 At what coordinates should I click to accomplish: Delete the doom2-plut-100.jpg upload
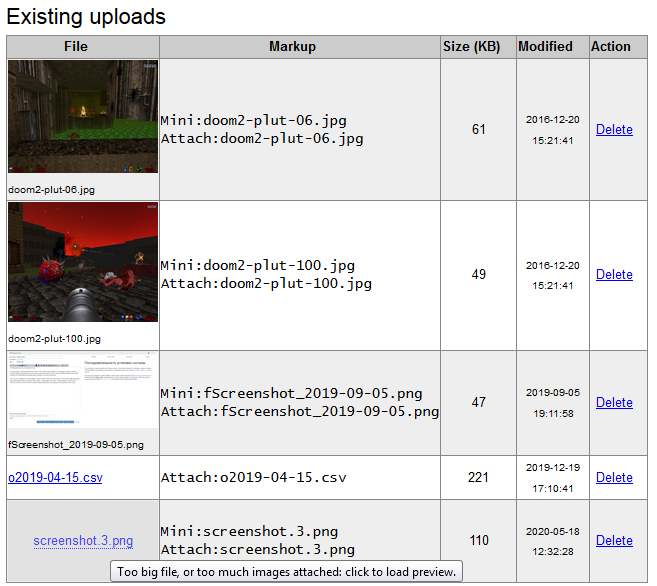coord(614,274)
